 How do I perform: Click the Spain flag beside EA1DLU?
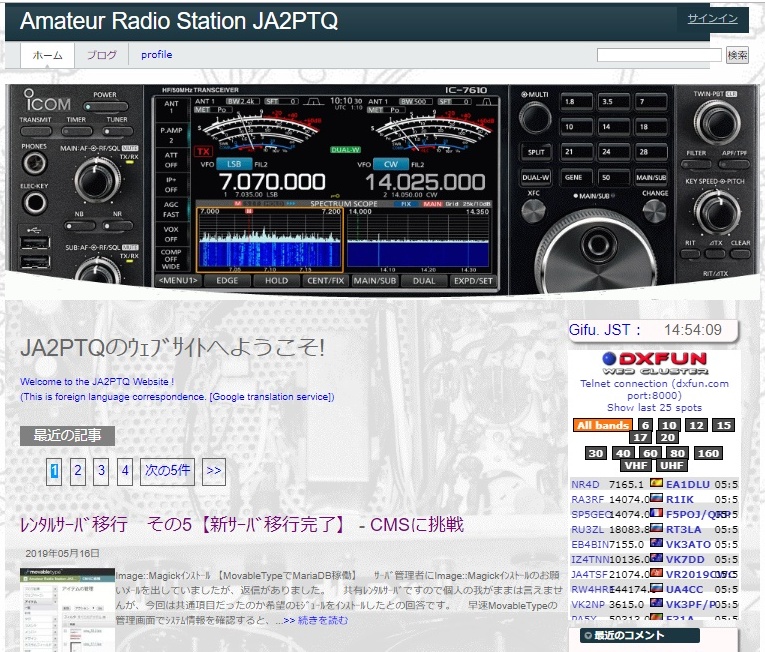click(656, 483)
